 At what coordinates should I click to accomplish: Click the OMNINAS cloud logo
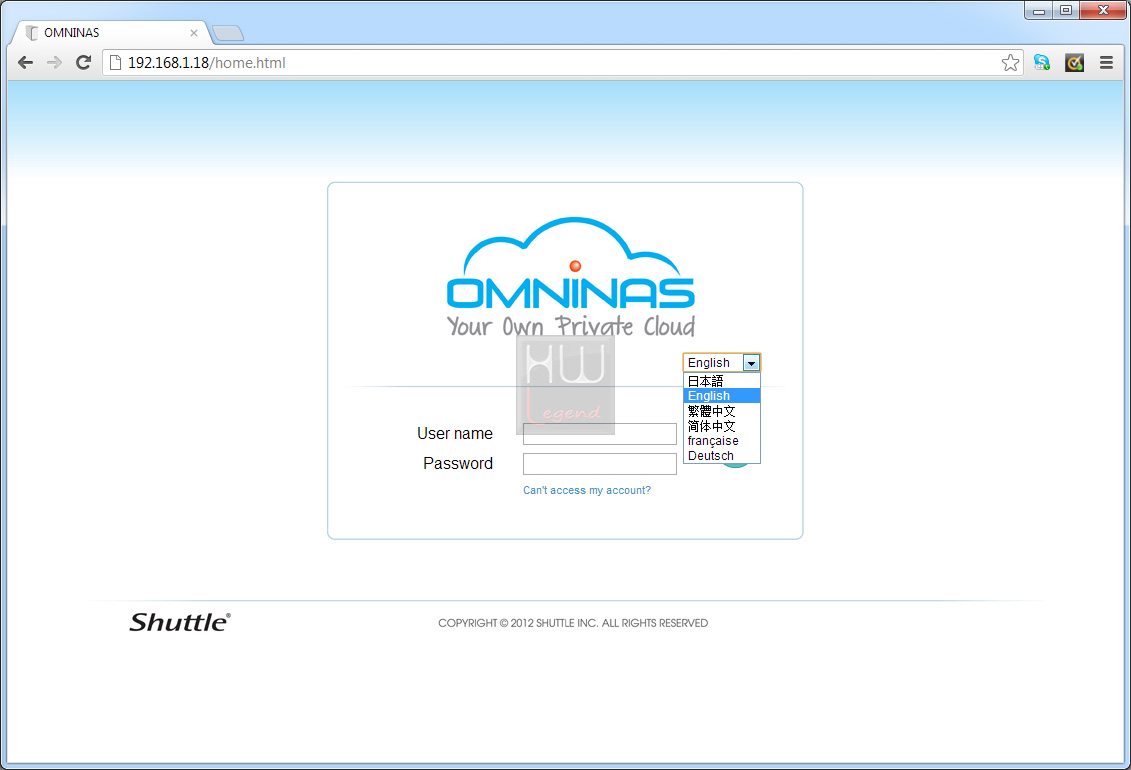[571, 277]
